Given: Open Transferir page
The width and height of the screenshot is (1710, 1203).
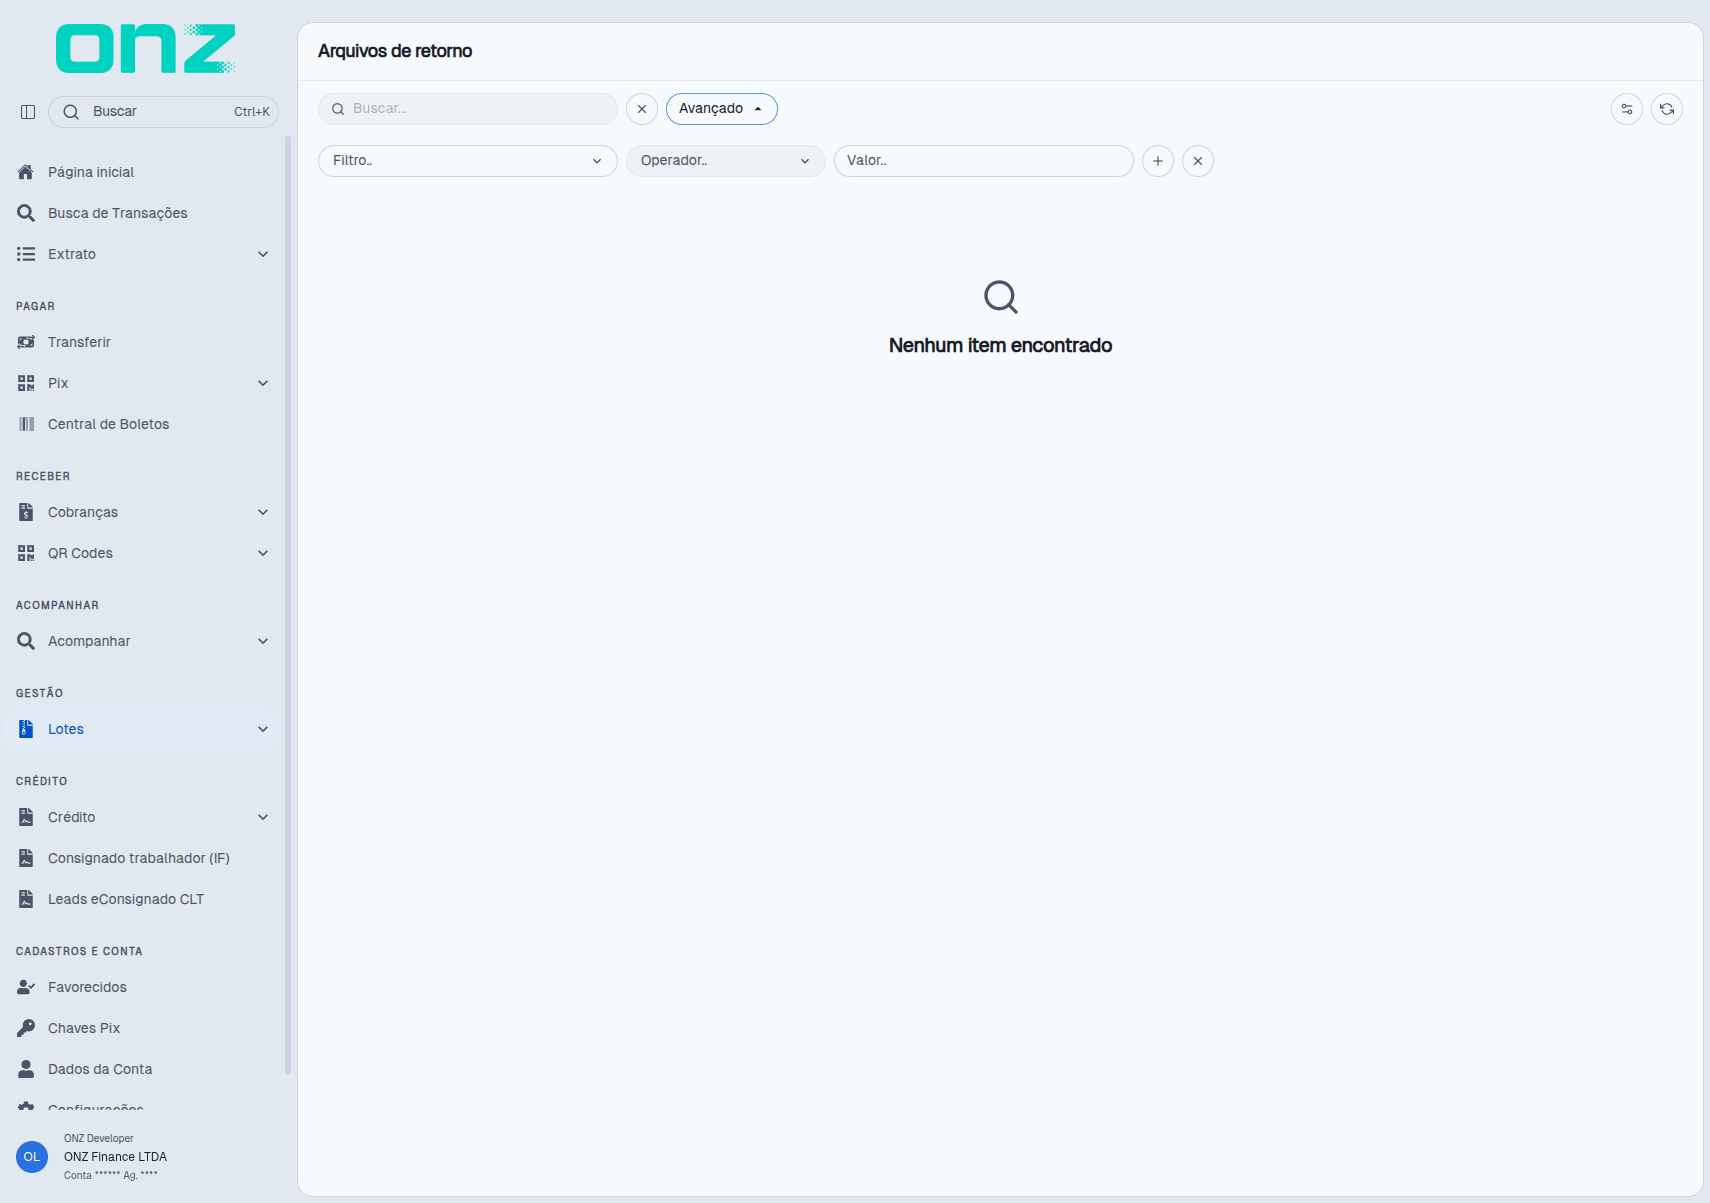Looking at the screenshot, I should (x=79, y=342).
